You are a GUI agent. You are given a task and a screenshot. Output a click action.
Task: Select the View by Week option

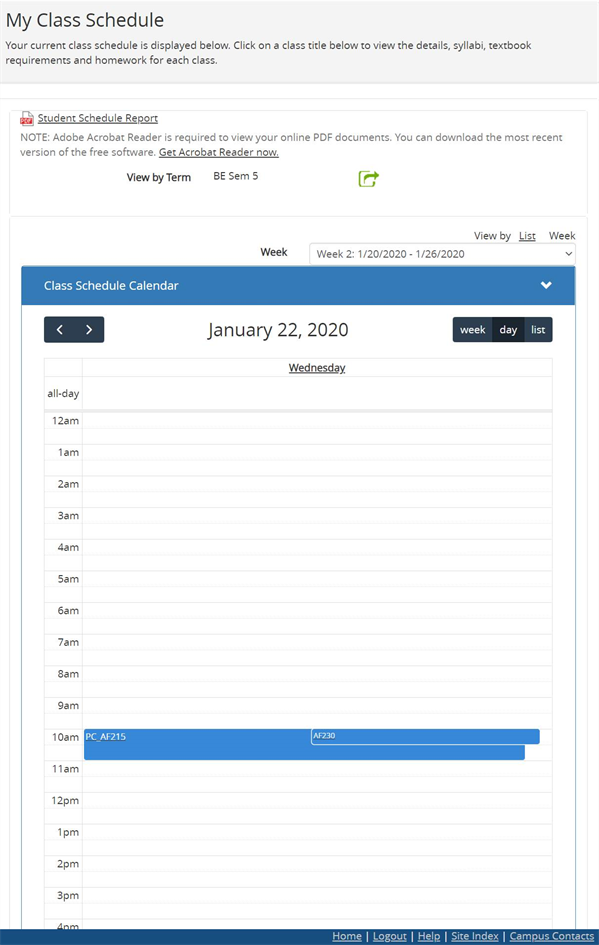tap(562, 236)
